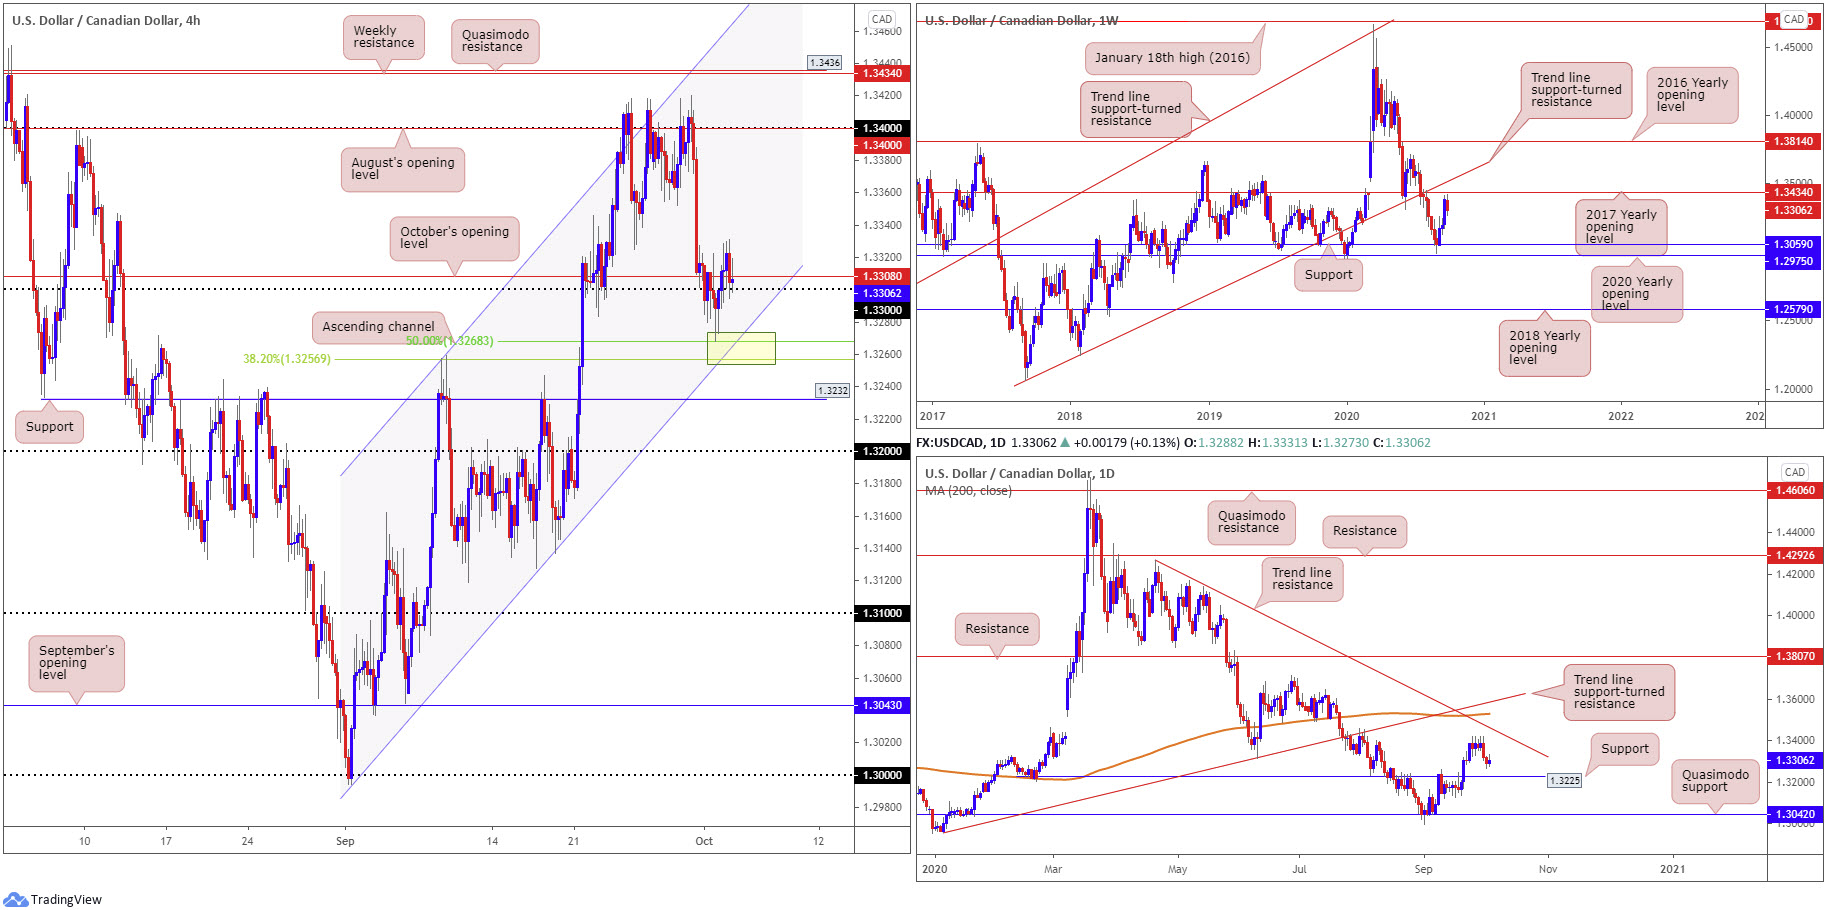Screen dimensions: 1825x910
Task: Click the 1.30590 blue price label
Action: click(1793, 244)
